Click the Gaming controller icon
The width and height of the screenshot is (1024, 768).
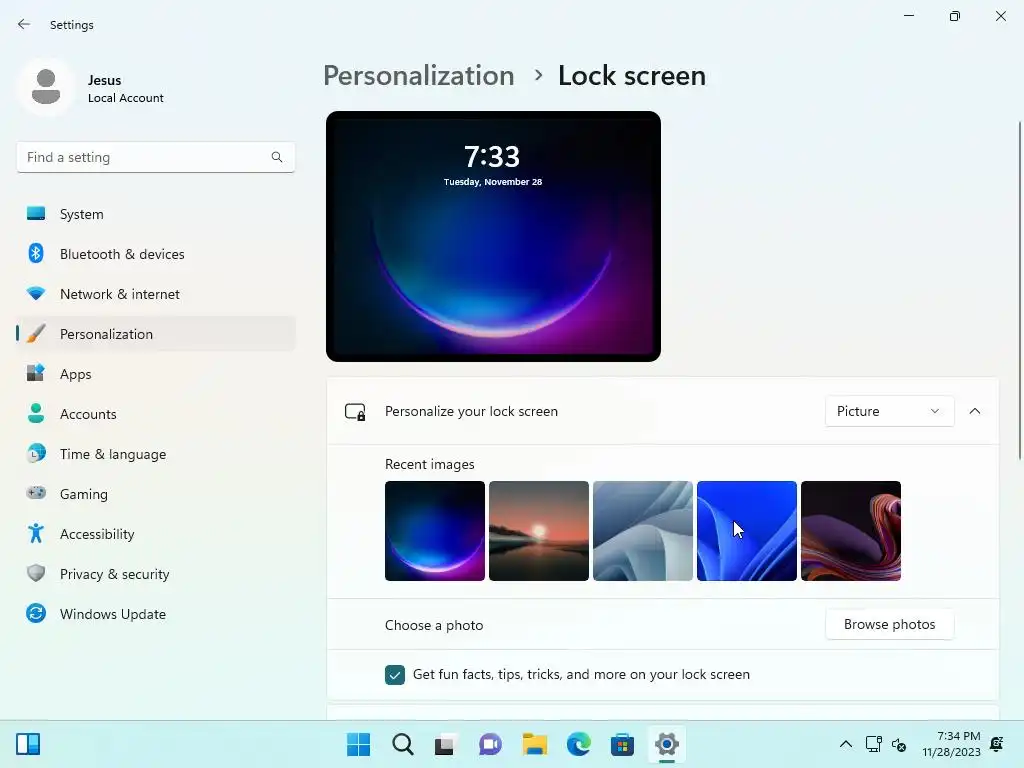[36, 493]
